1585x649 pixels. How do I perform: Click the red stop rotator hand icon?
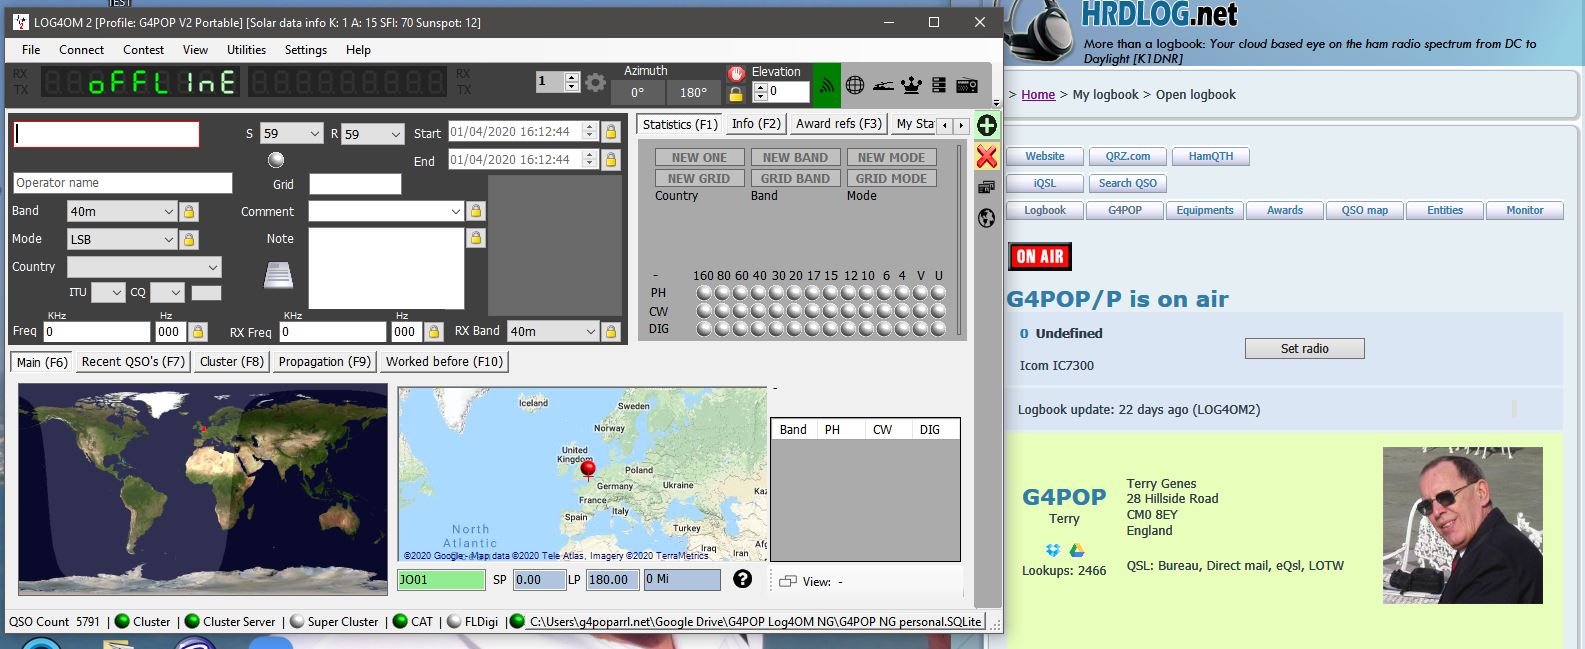[x=736, y=73]
